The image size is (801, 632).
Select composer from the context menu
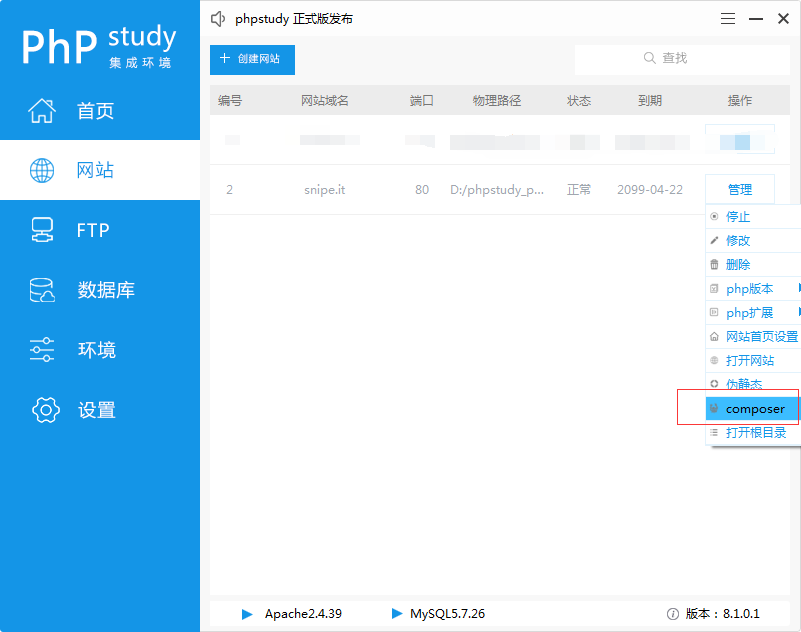click(x=750, y=408)
